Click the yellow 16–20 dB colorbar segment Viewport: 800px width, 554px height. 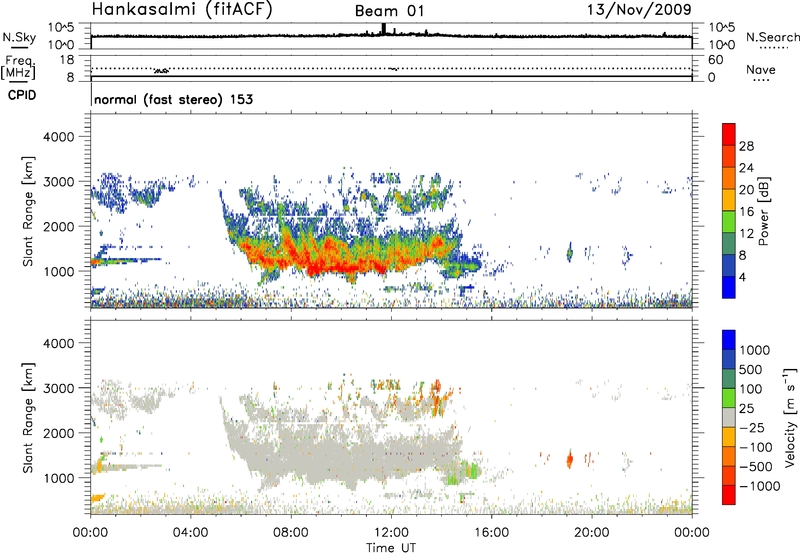click(x=729, y=199)
